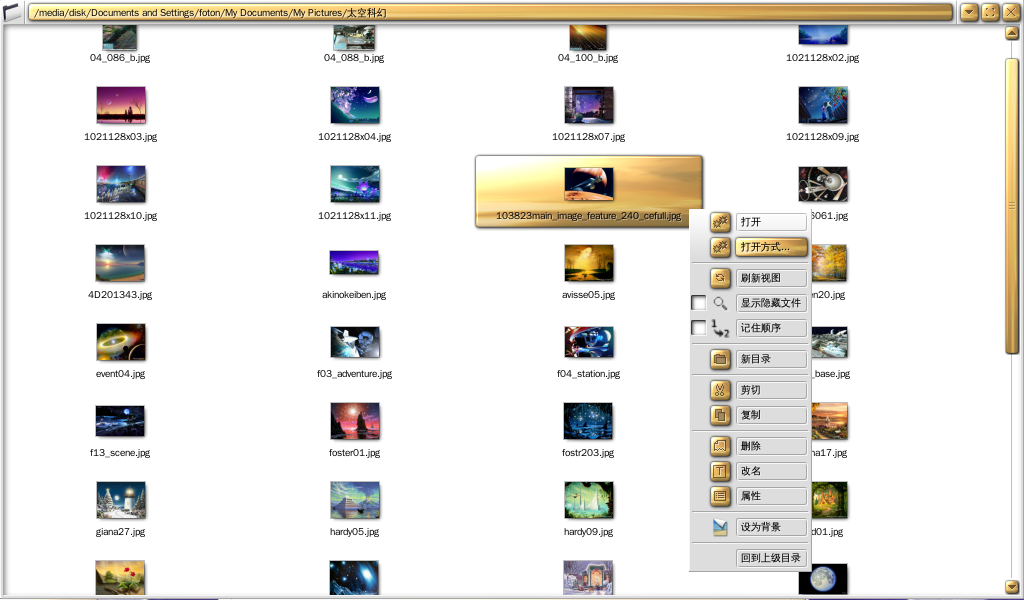The width and height of the screenshot is (1024, 600).
Task: Click the giana27.jpg file name
Action: coord(120,531)
